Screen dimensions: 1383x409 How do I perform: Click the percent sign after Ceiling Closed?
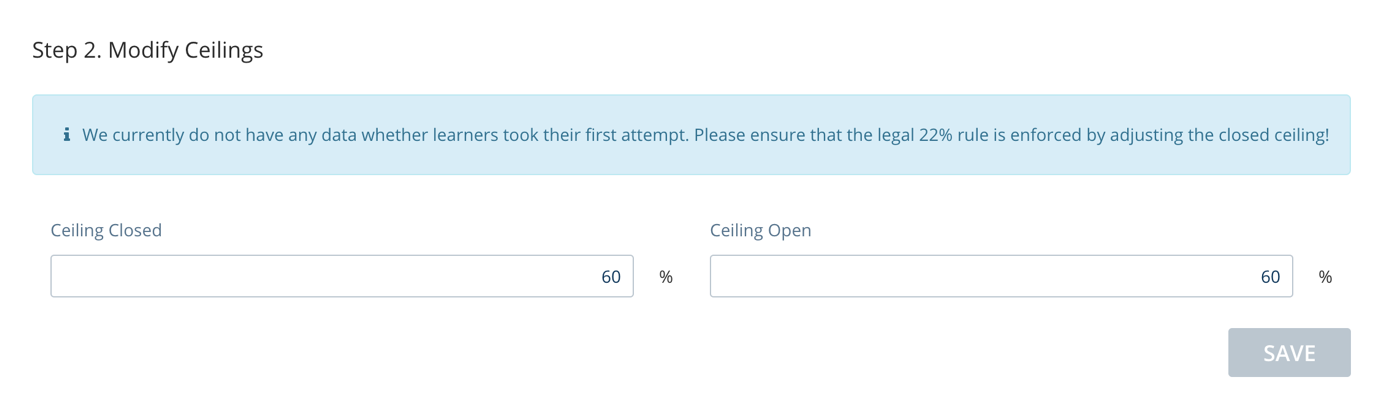[666, 277]
